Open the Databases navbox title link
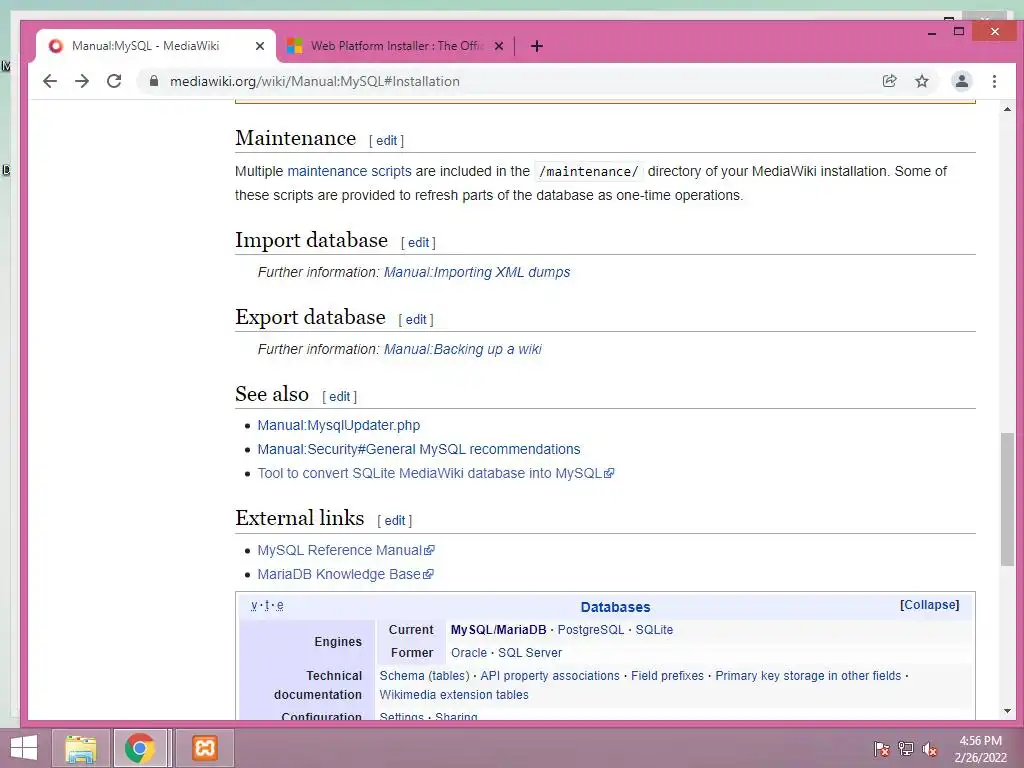This screenshot has width=1024, height=768. point(615,607)
